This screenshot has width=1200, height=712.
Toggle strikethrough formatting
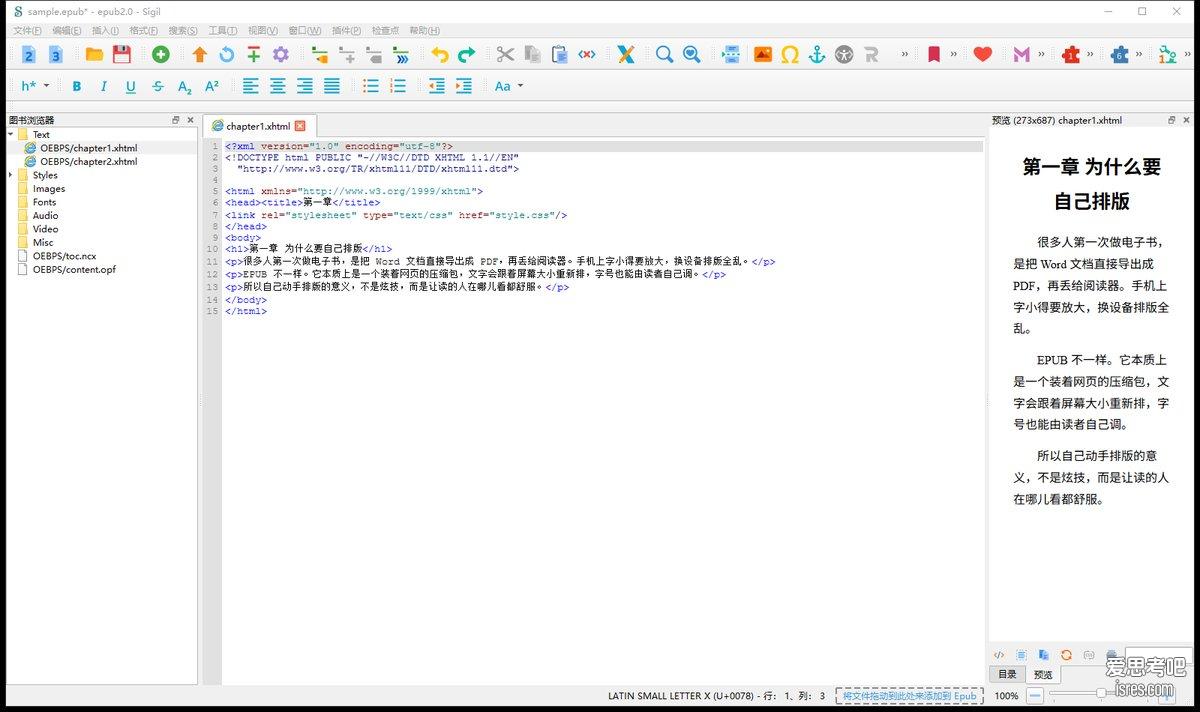pos(158,86)
